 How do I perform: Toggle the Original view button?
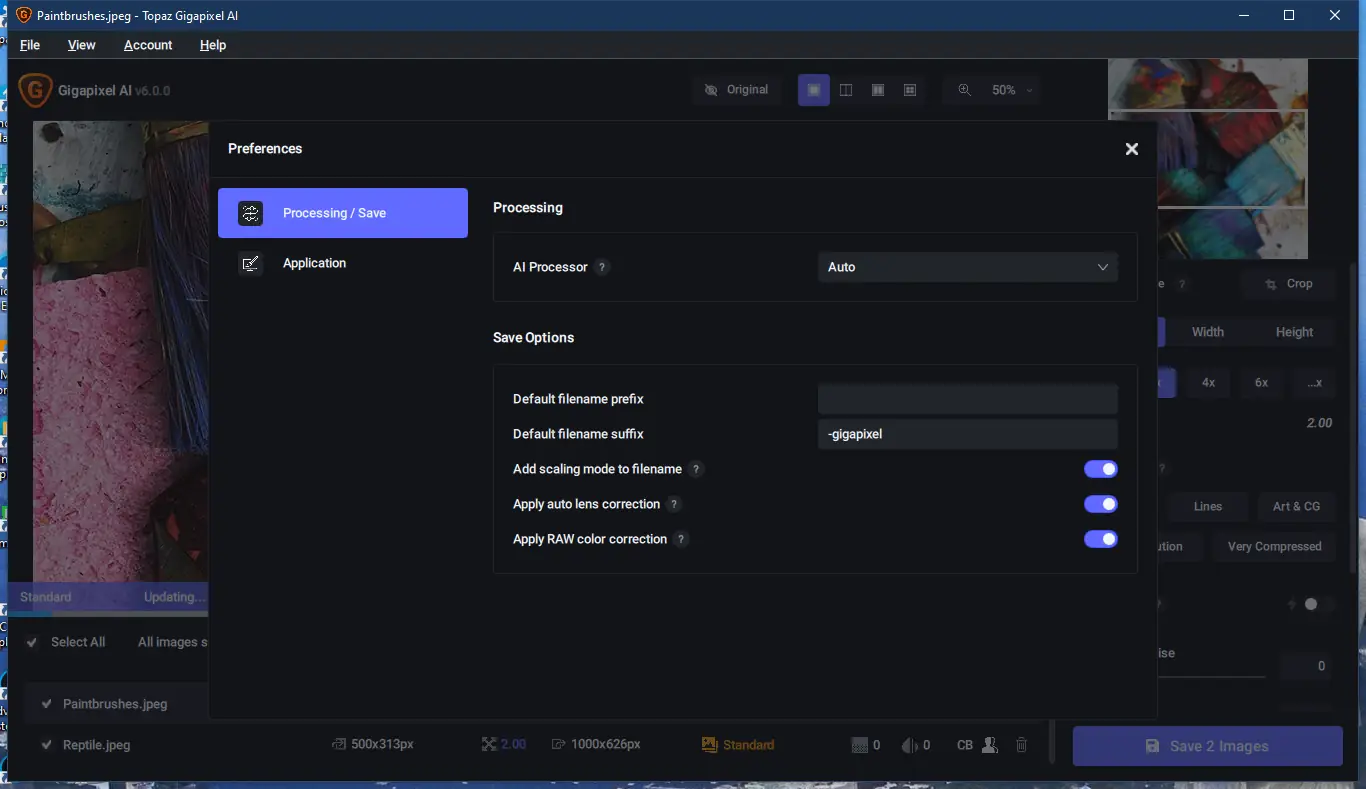pos(736,90)
